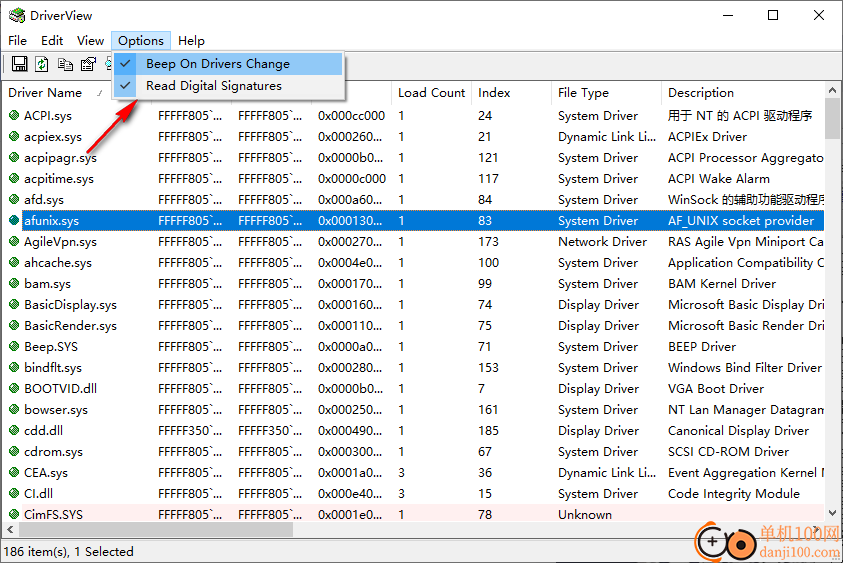This screenshot has height=563, width=843.
Task: Sort by Driver Name column header
Action: pos(56,92)
